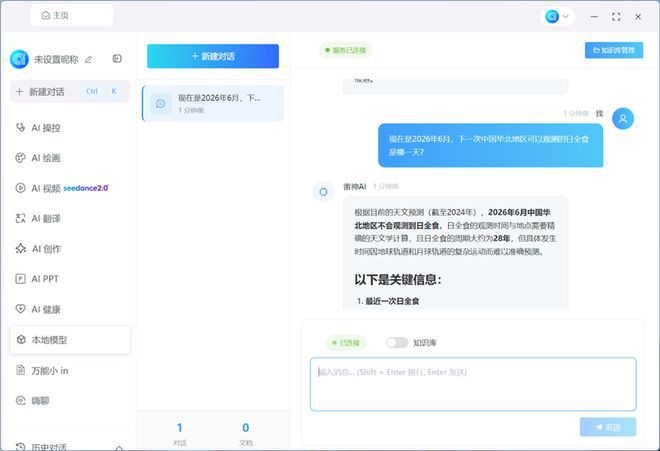This screenshot has width=660, height=451.
Task: Click sidebar 新建对话 Ctrl K button
Action: point(70,91)
